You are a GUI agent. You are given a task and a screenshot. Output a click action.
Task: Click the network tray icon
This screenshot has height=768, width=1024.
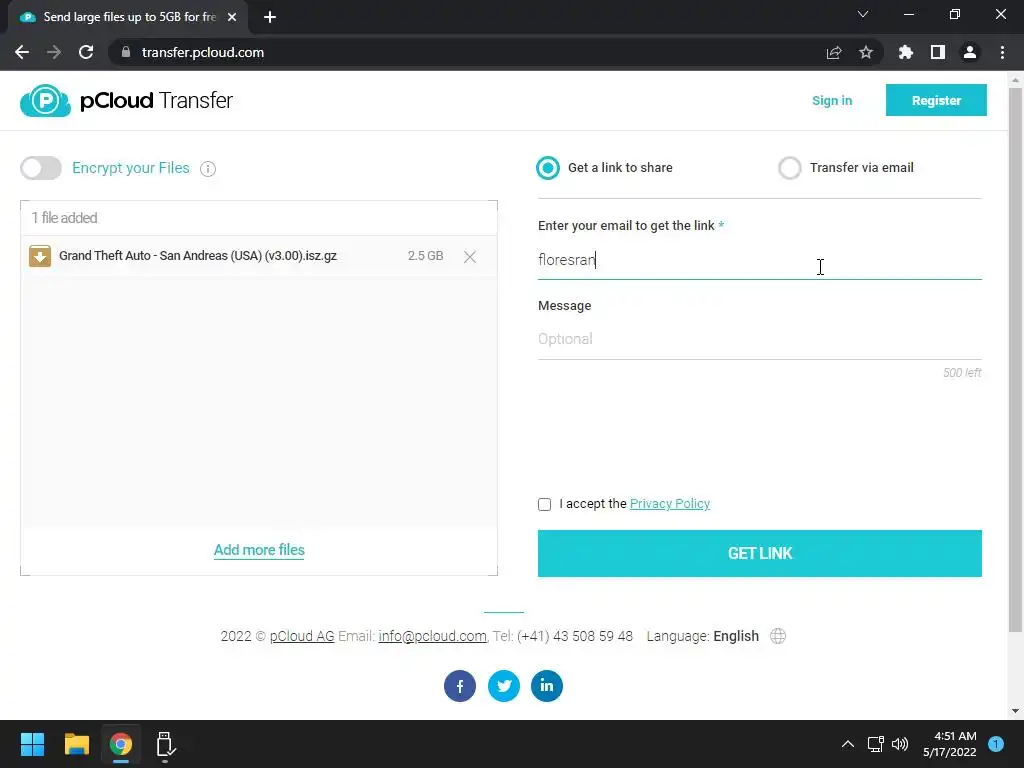[x=875, y=744]
